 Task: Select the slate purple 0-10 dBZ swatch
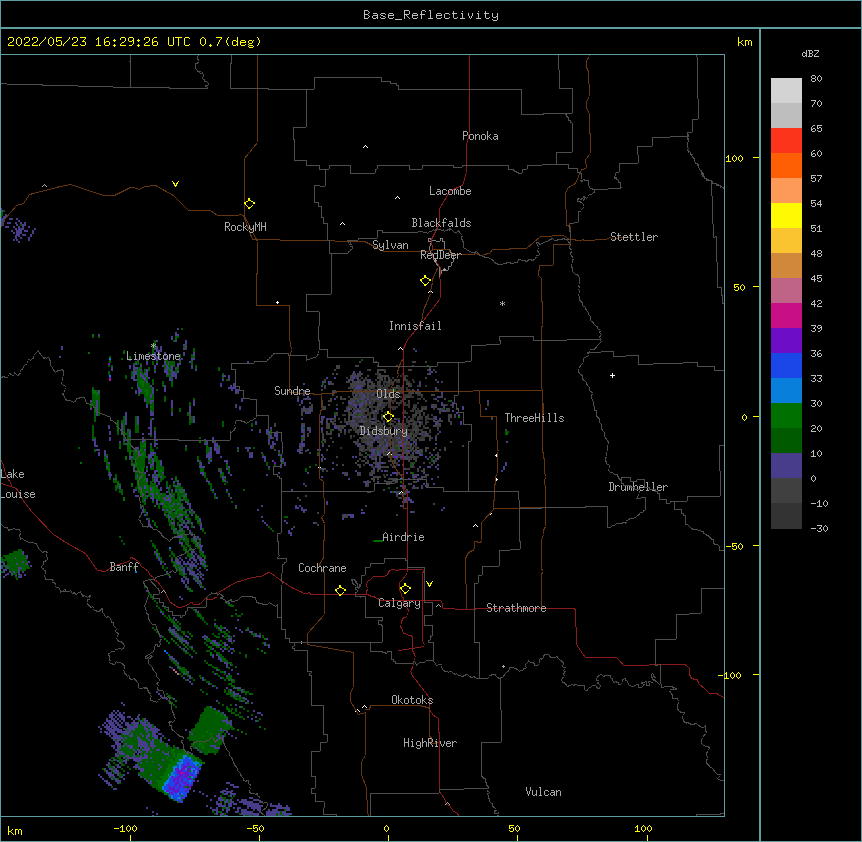coord(786,466)
